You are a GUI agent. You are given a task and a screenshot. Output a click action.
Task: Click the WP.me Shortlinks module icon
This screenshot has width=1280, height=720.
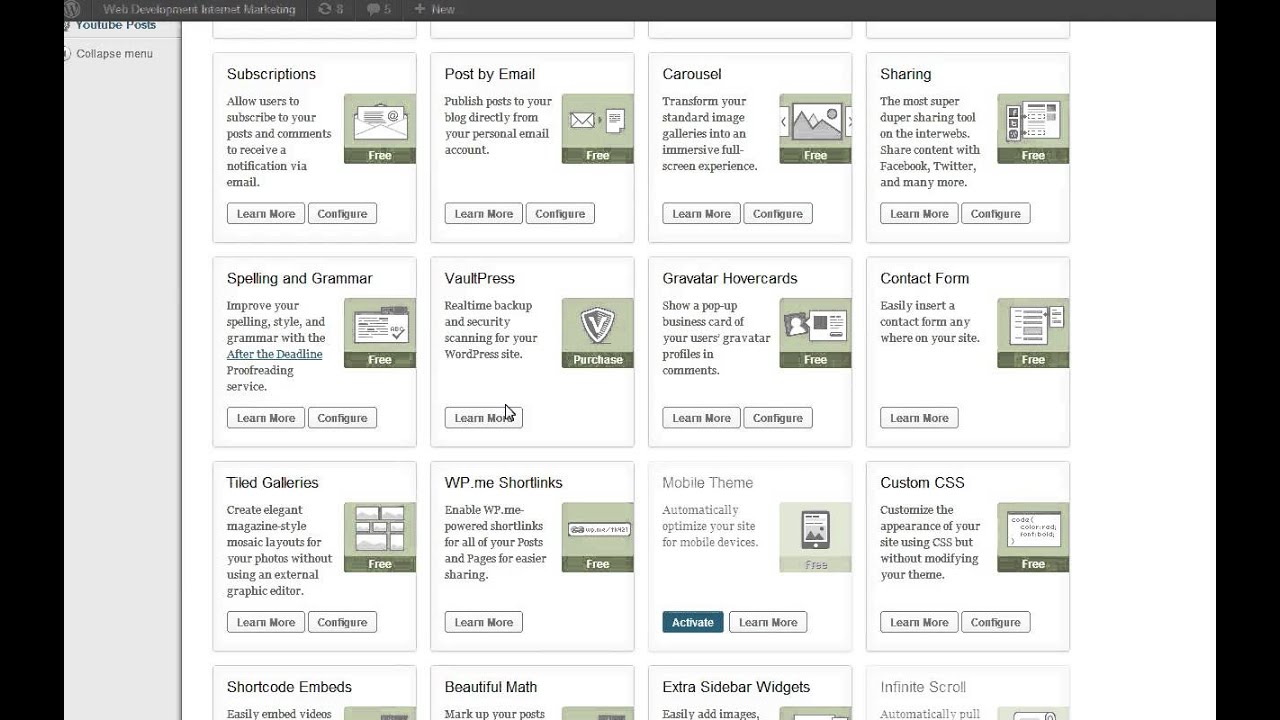(598, 537)
